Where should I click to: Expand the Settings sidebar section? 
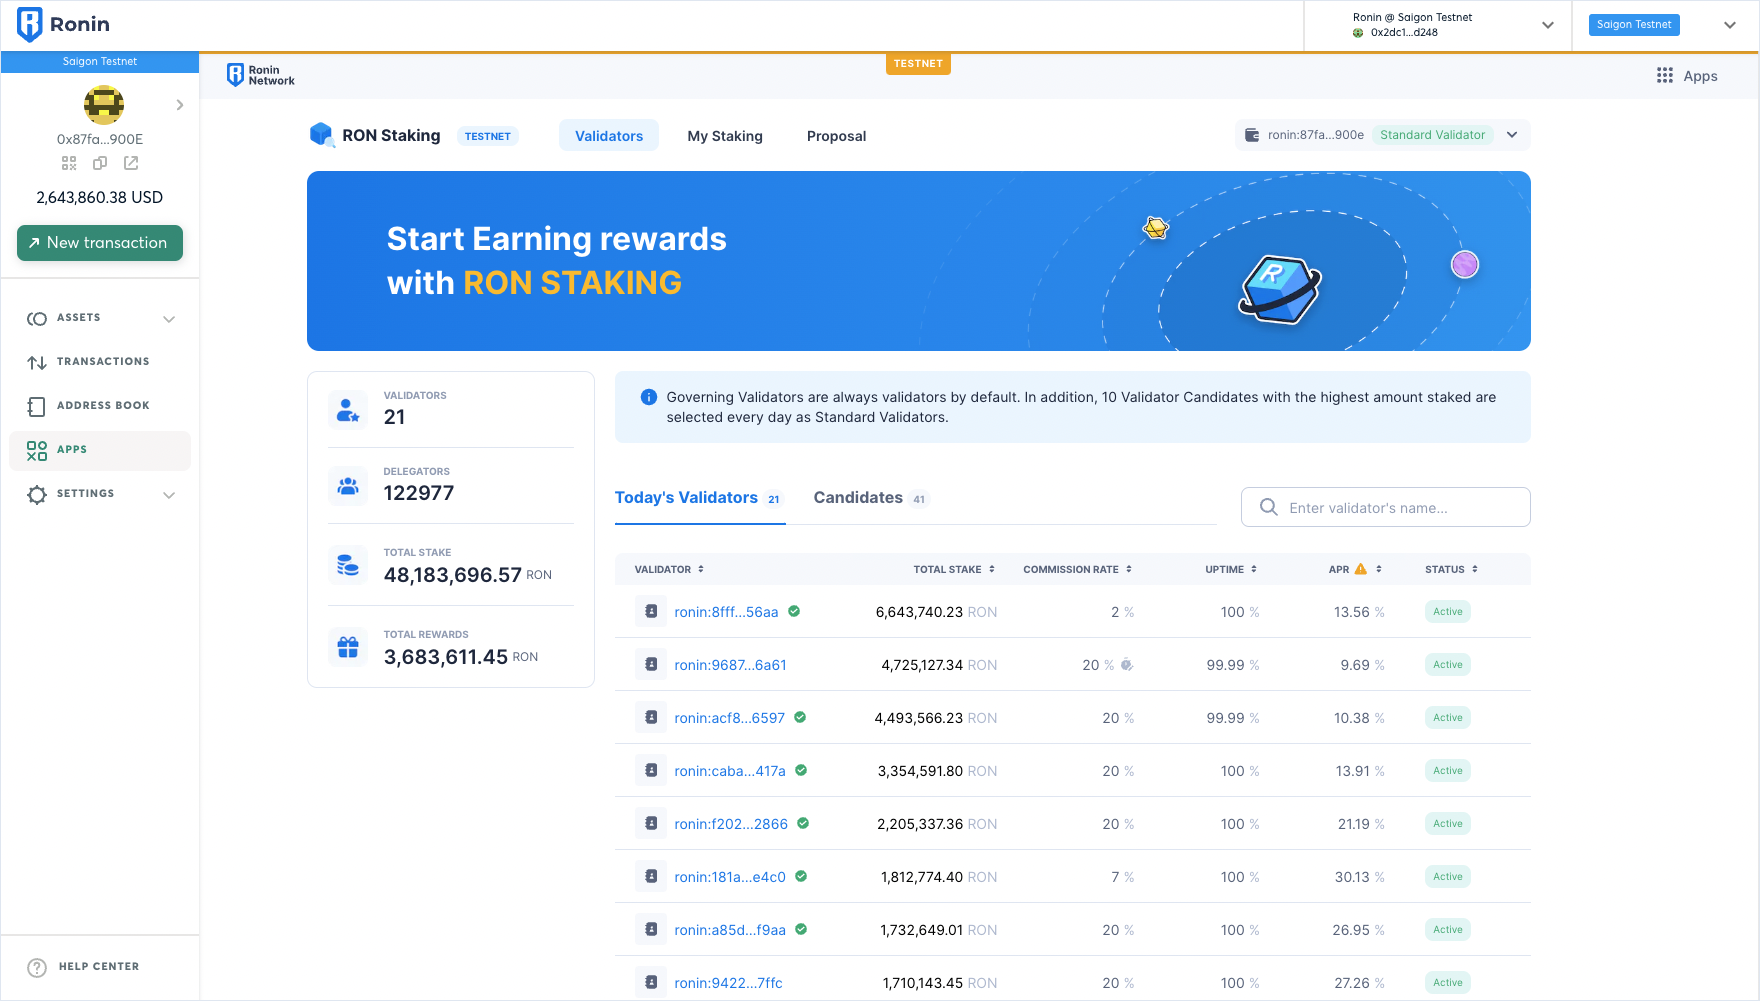[169, 495]
